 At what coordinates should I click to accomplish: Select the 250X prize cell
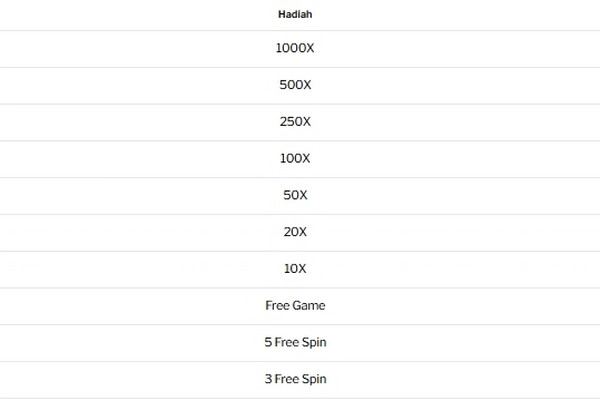294,122
